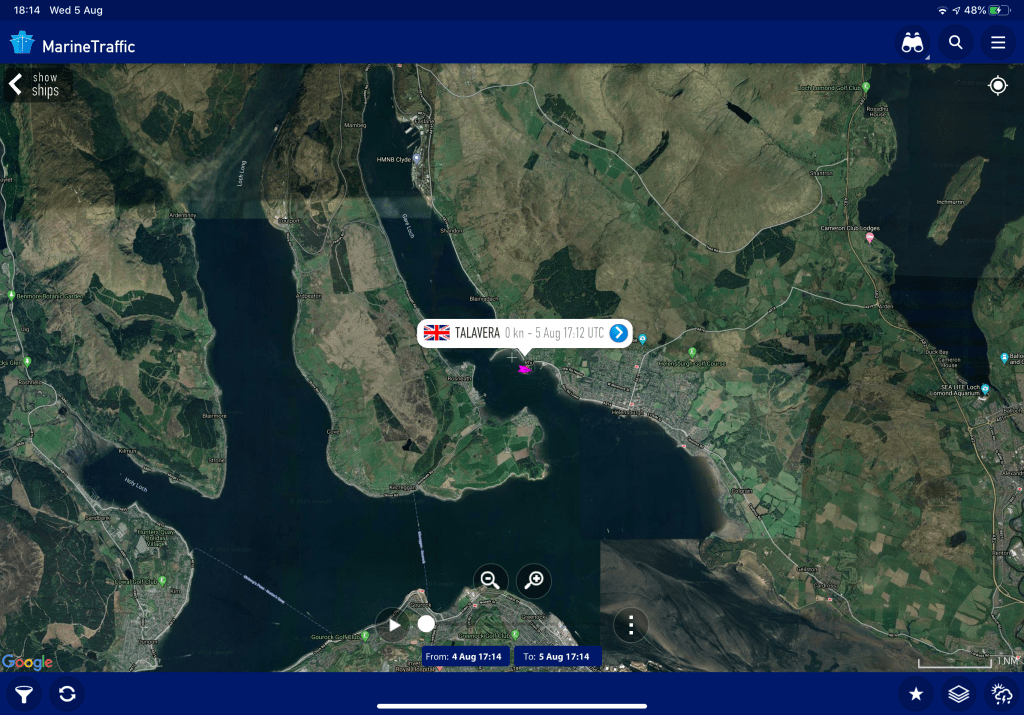Click the MarineTraffic logo
Viewport: 1024px width, 715px height.
72,45
